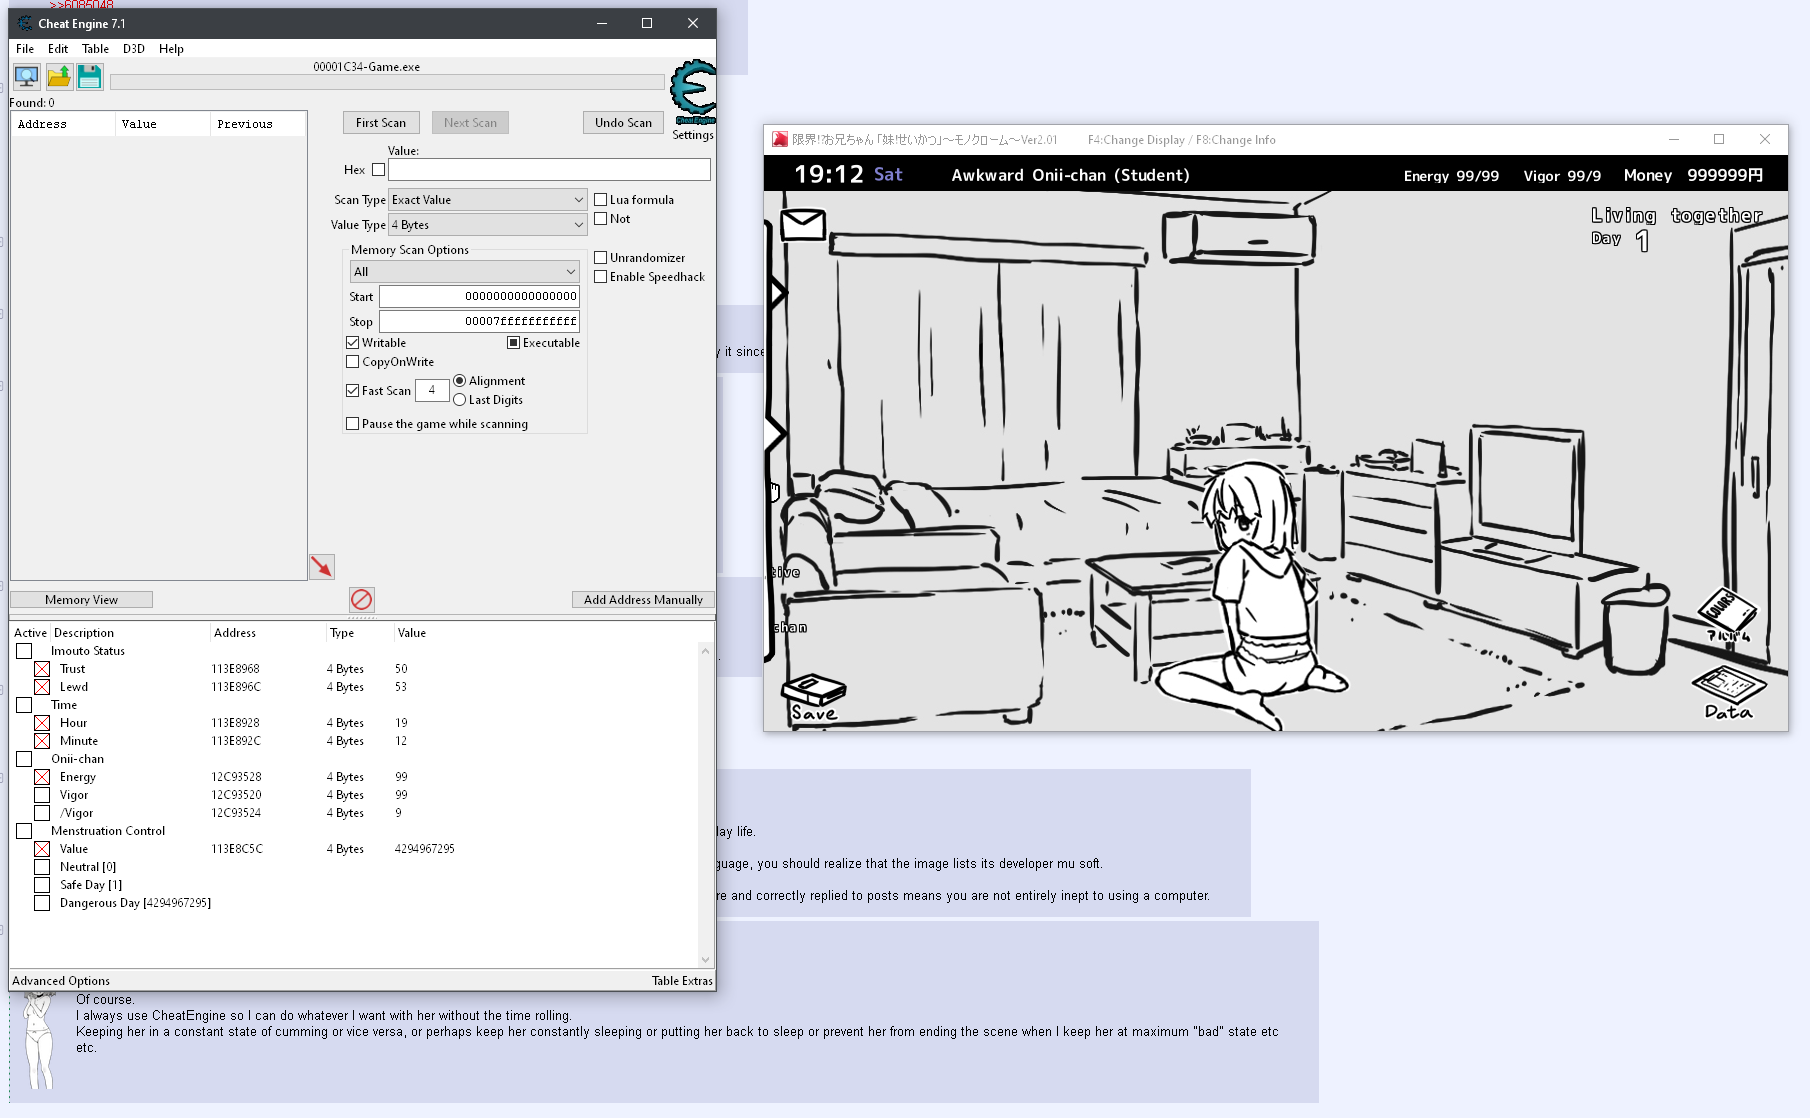Open the Data icon in game
1810x1118 pixels.
(x=1729, y=693)
